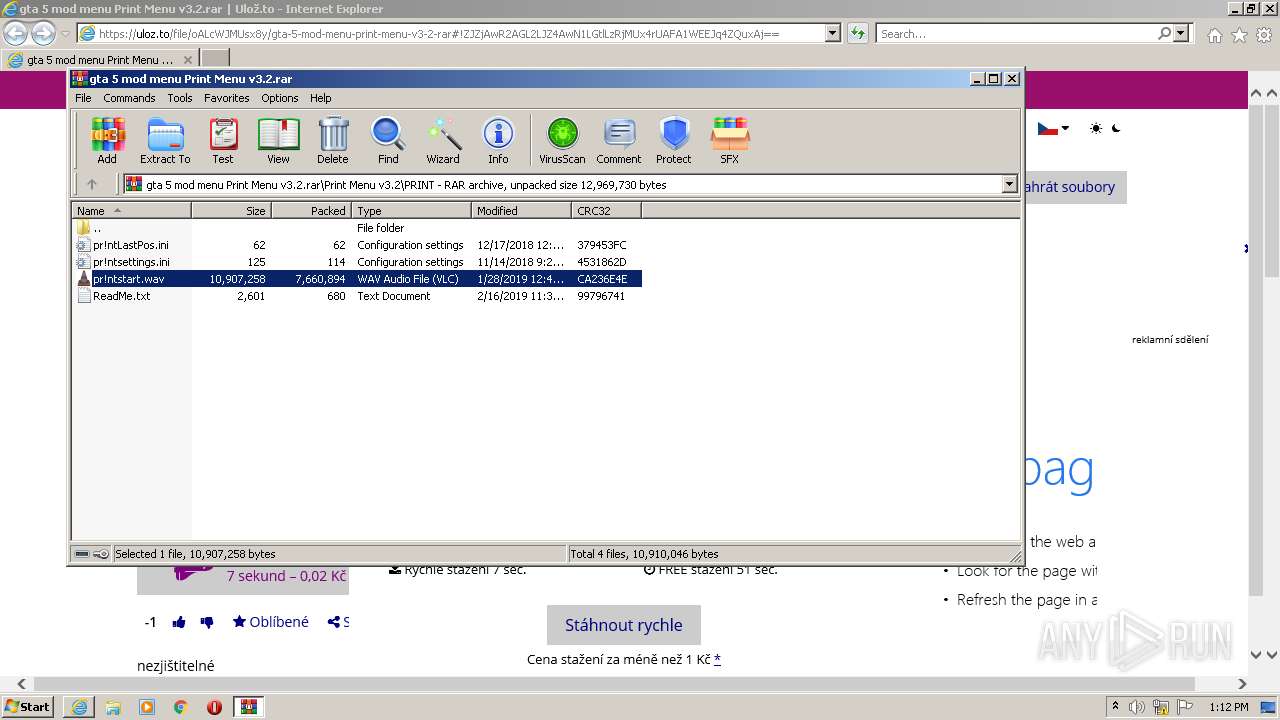Sort files by Modified column
The width and height of the screenshot is (1280, 720).
coord(521,210)
